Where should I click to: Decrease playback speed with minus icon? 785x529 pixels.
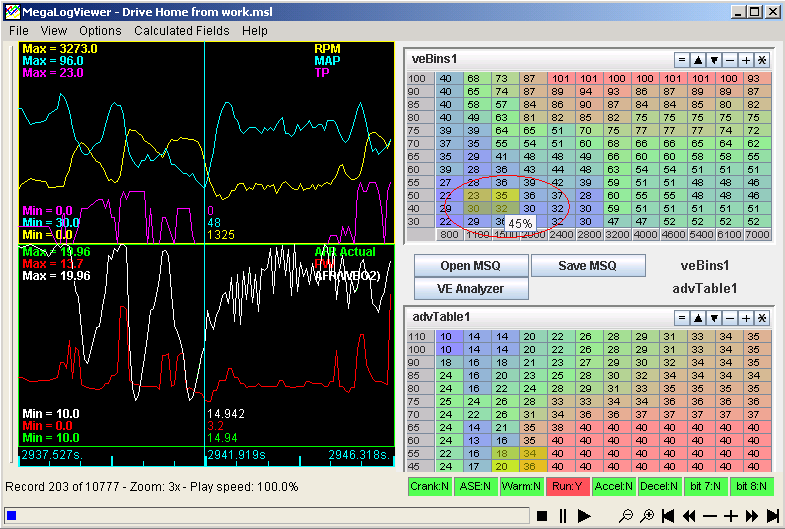pyautogui.click(x=710, y=515)
